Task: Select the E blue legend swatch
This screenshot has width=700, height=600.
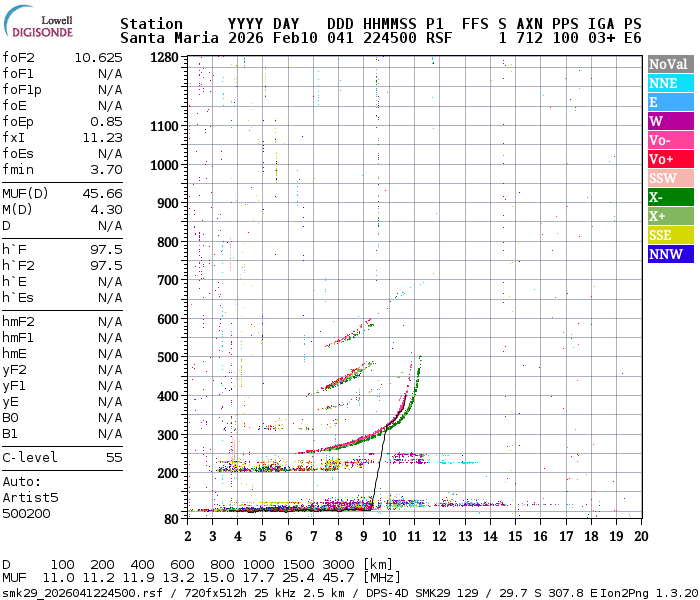Action: [671, 102]
